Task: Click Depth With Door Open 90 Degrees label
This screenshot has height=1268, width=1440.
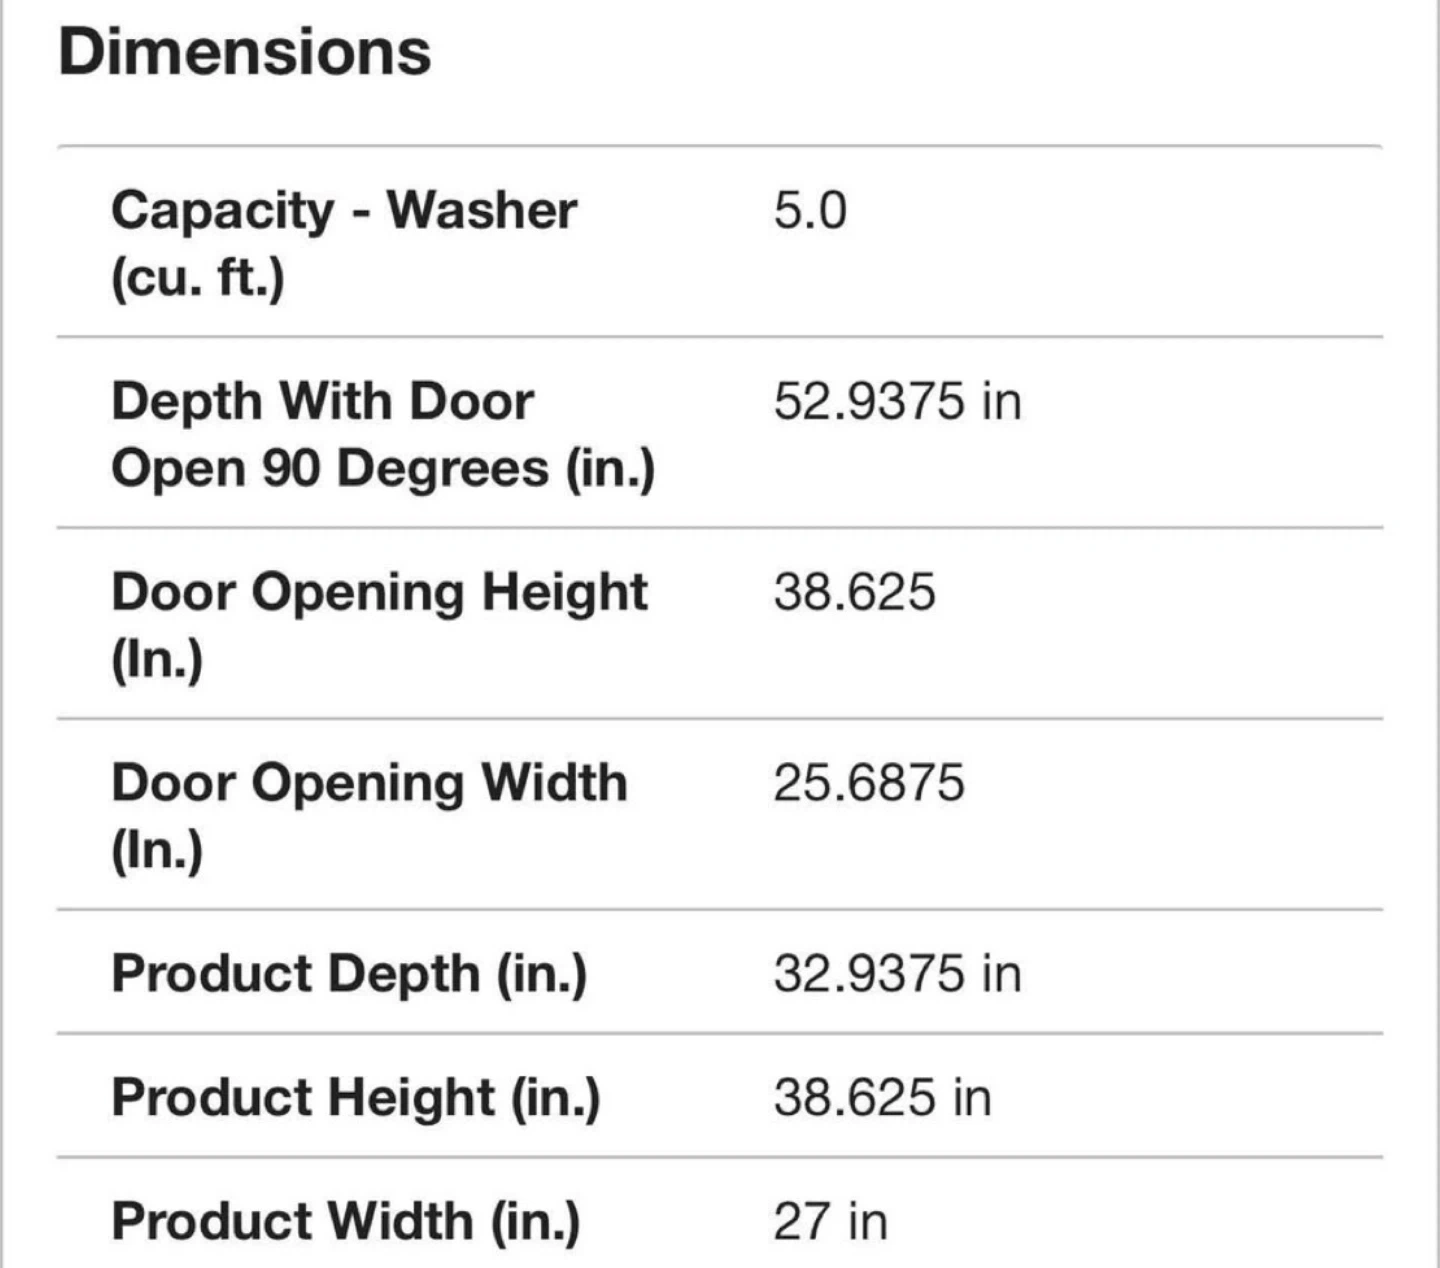Action: tap(383, 434)
